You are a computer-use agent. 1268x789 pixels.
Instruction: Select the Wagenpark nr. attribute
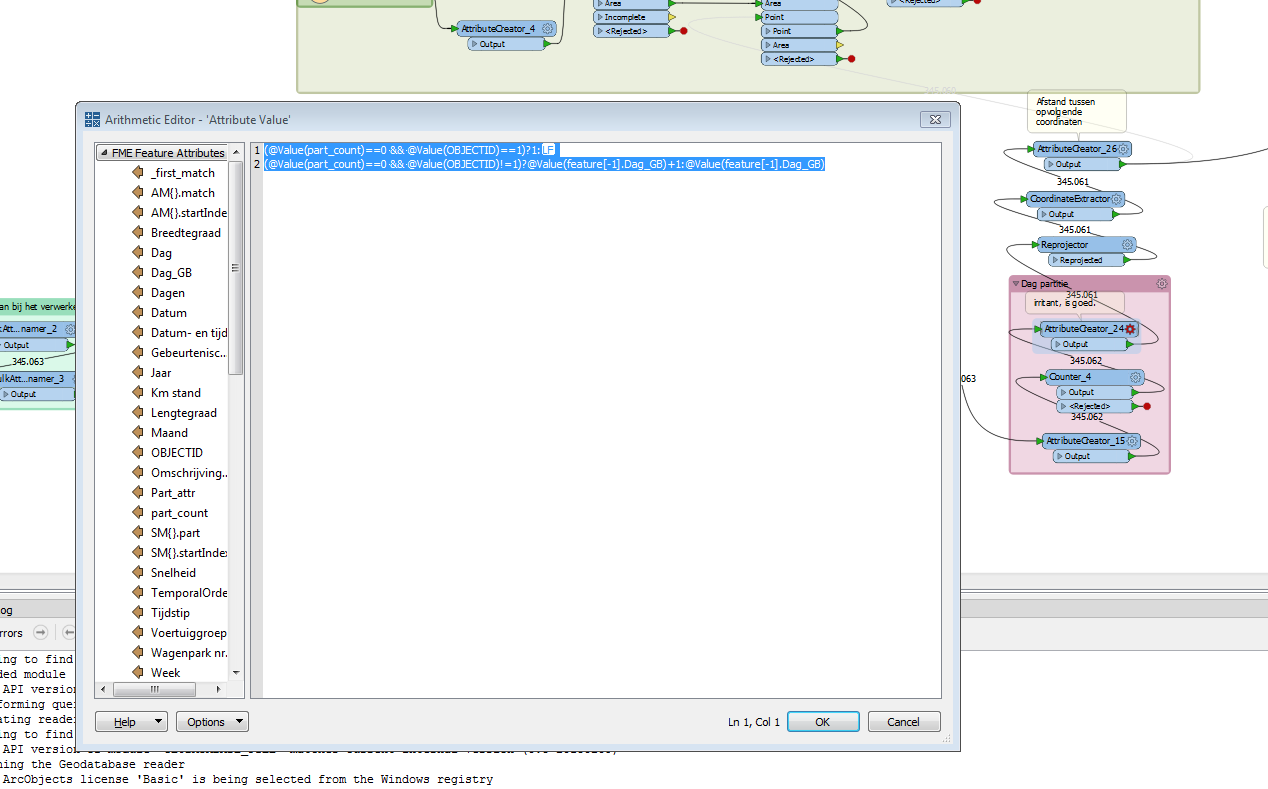pos(188,653)
